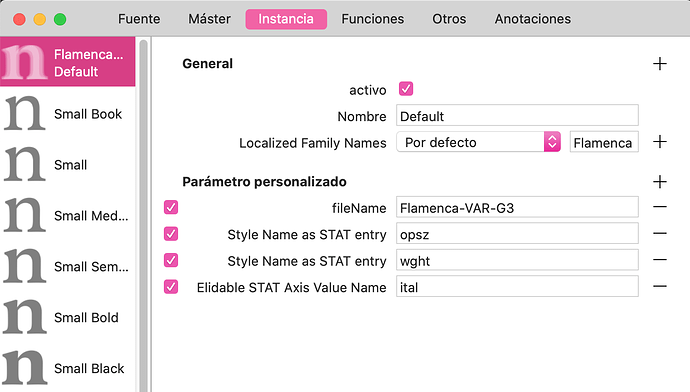This screenshot has width=690, height=392.
Task: Remove the opsz STAT entry parameter
Action: pos(660,233)
